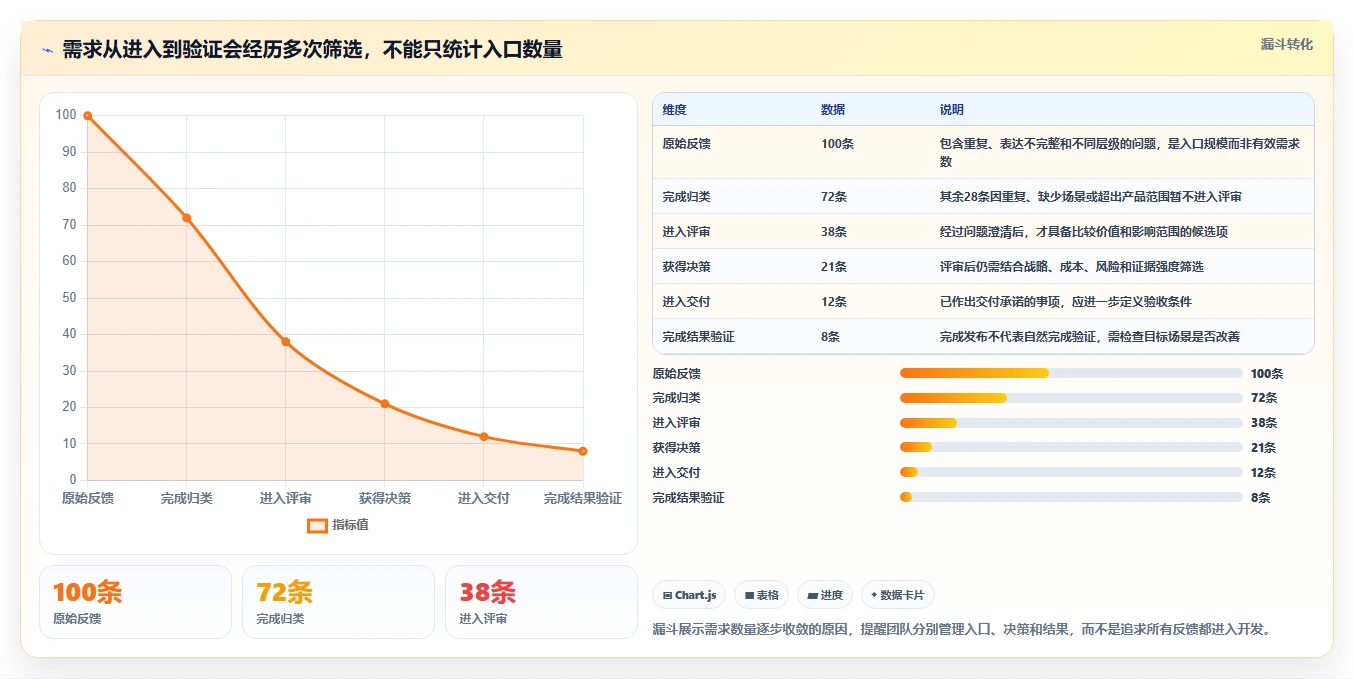Click the 72条 value in the table
The image size is (1354, 679).
(834, 197)
